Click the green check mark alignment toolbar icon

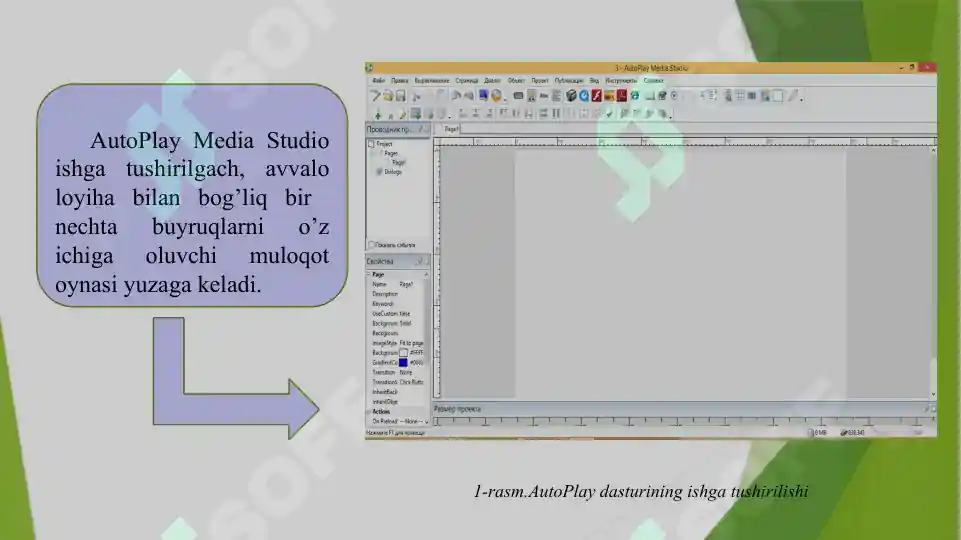click(609, 113)
